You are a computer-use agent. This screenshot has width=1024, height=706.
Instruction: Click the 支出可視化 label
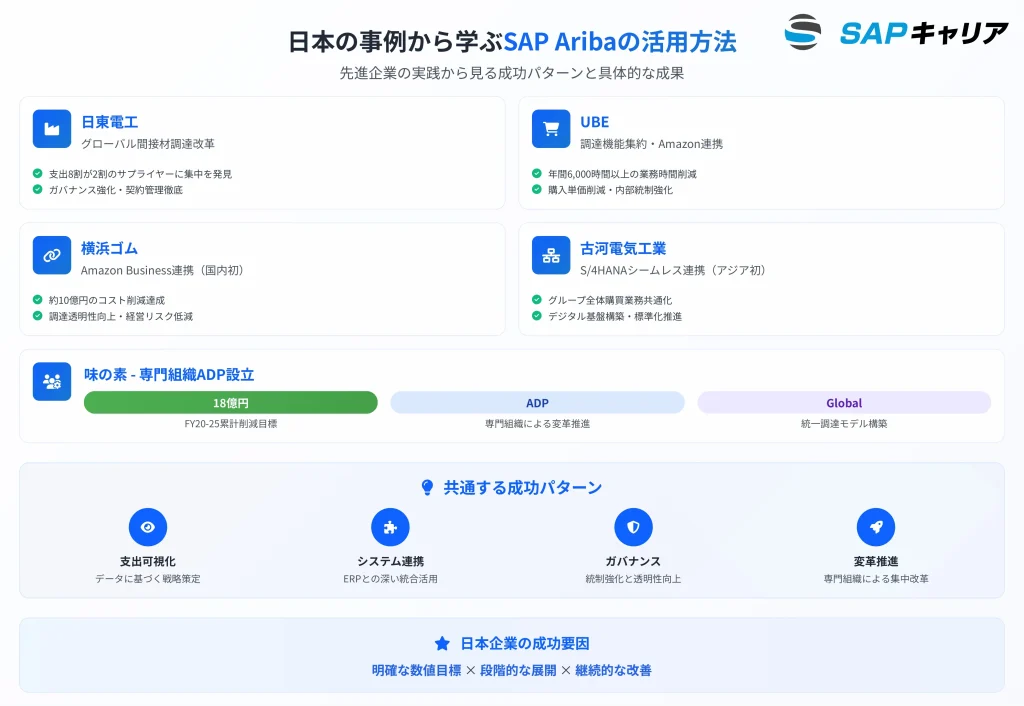(148, 562)
